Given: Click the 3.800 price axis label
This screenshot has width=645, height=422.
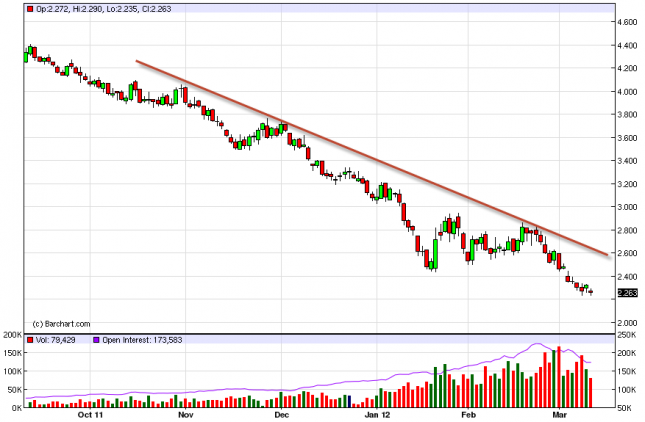Looking at the screenshot, I should (628, 115).
